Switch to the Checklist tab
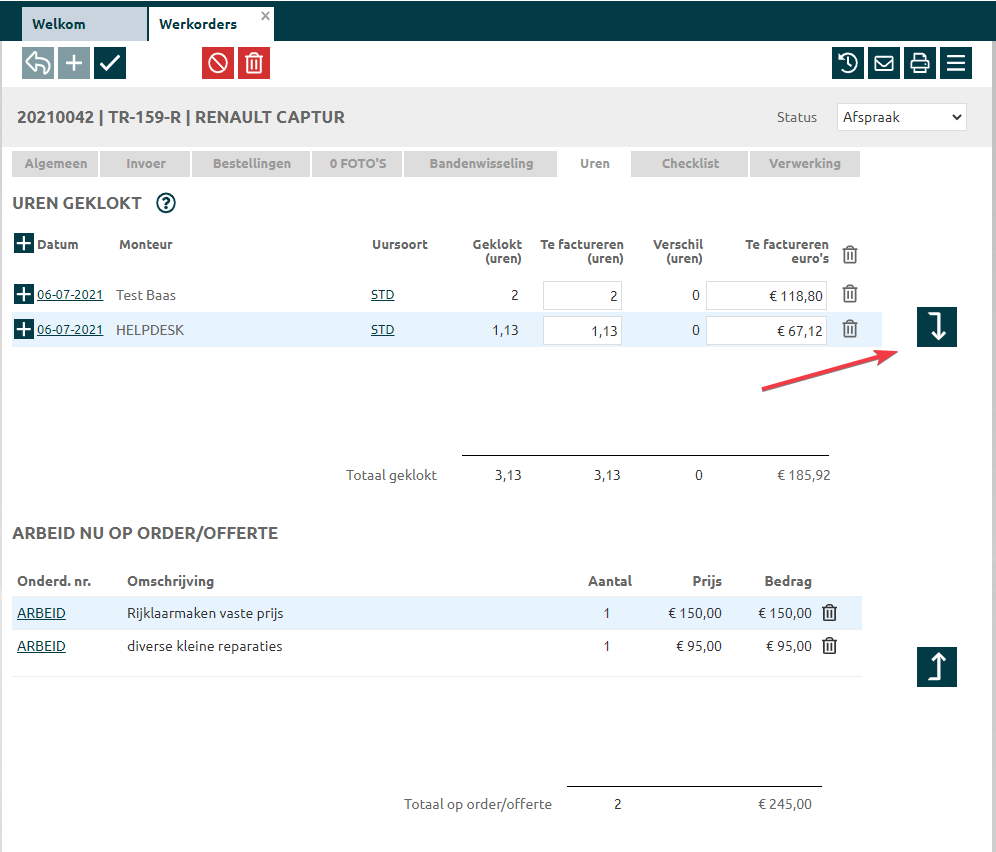 (x=690, y=163)
